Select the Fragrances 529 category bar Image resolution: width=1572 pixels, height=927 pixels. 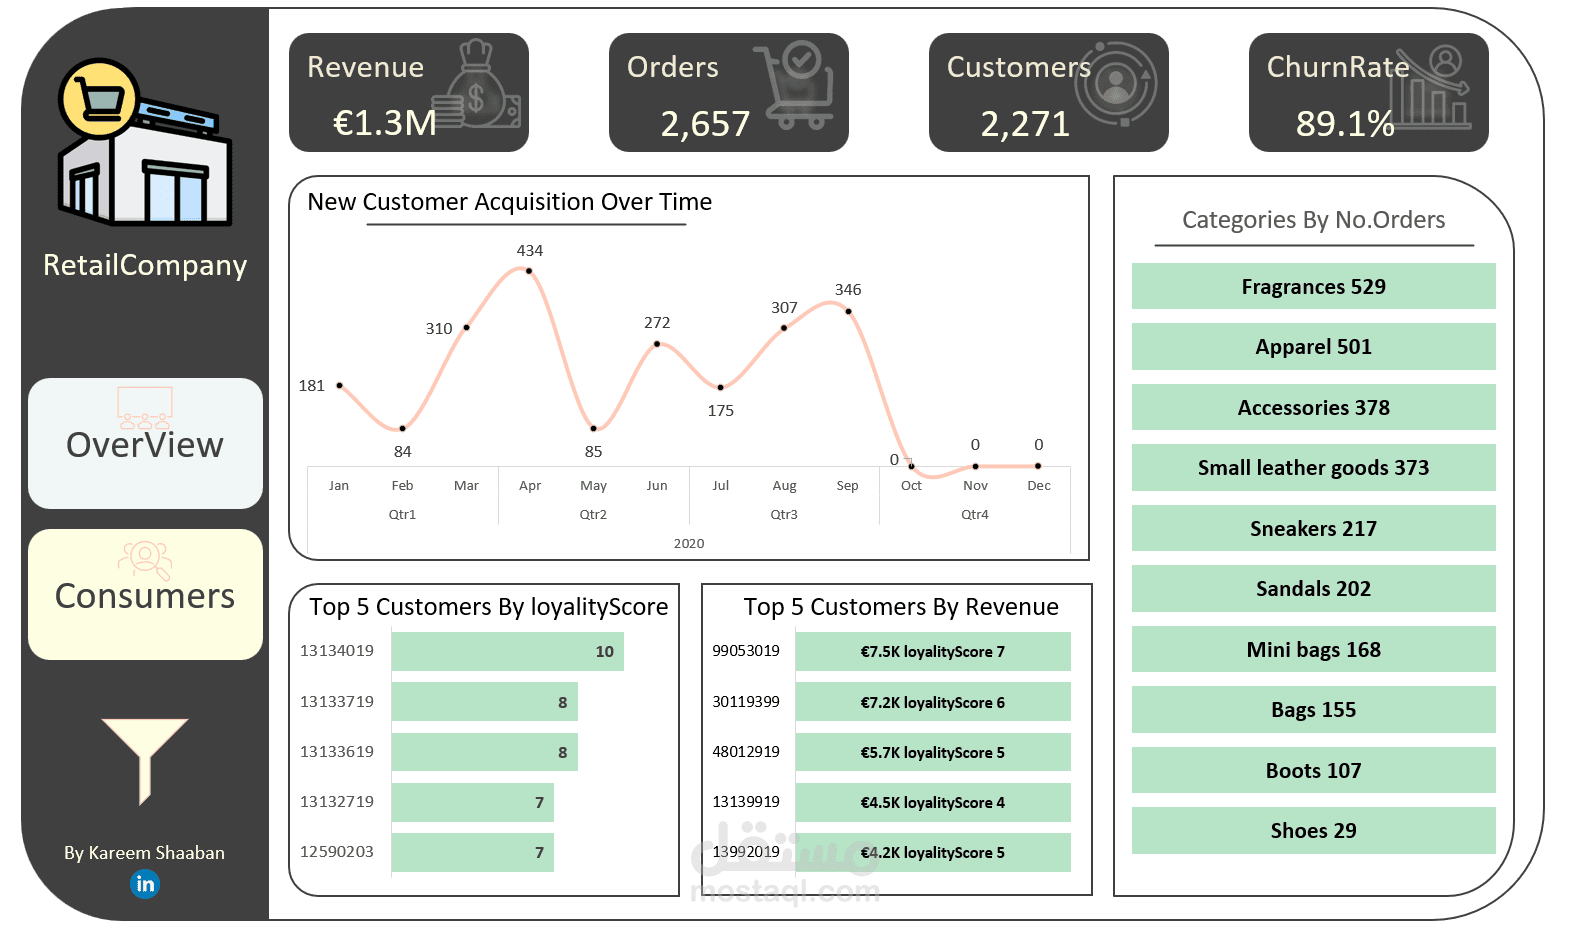point(1313,286)
